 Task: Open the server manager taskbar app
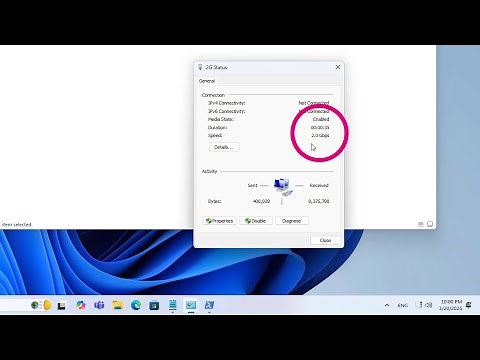[172, 305]
